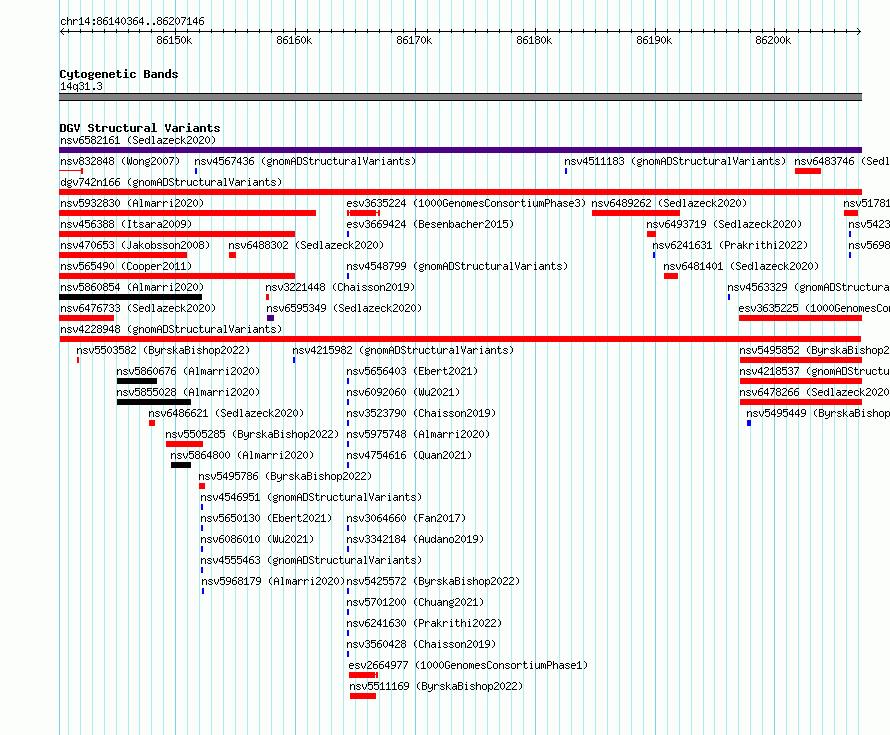Screen dimensions: 890x735
Task: Click the 86170k ruler position
Action: [x=414, y=40]
